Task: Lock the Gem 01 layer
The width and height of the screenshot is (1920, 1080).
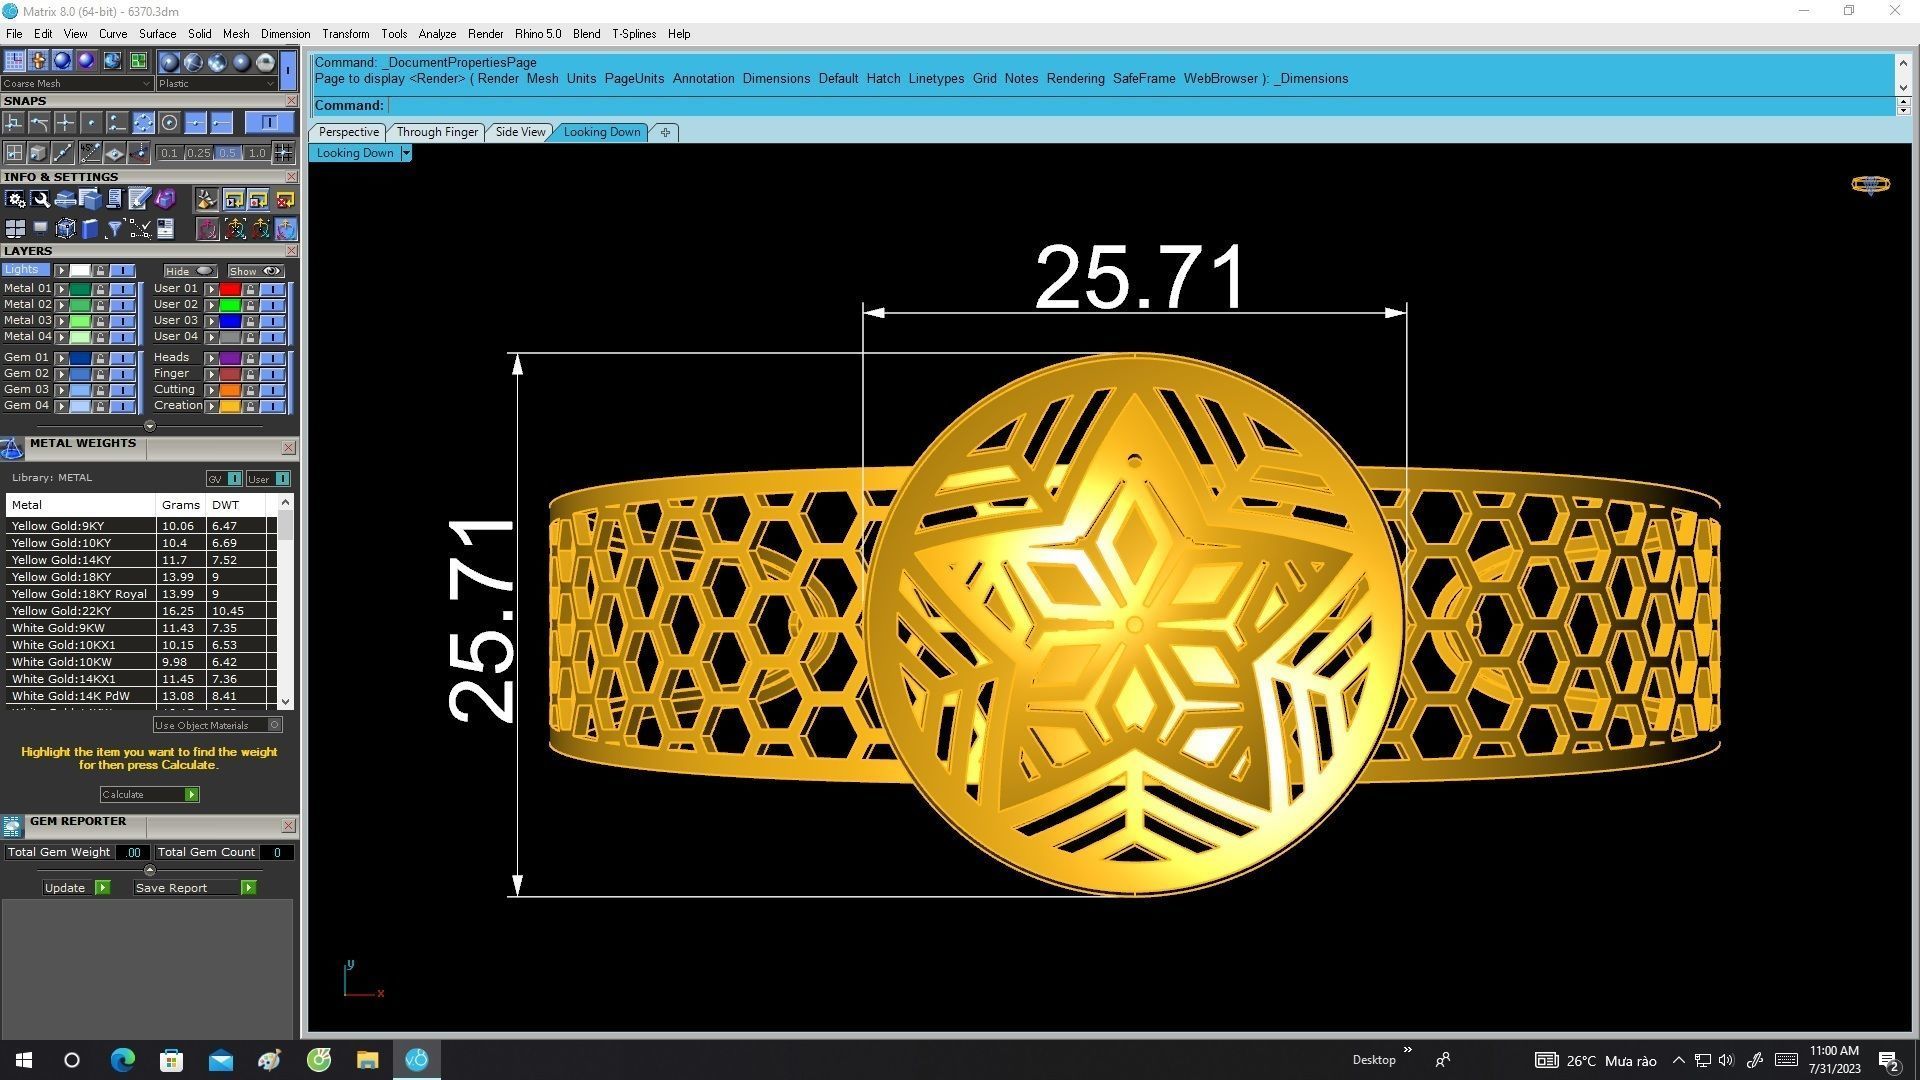Action: click(x=100, y=358)
